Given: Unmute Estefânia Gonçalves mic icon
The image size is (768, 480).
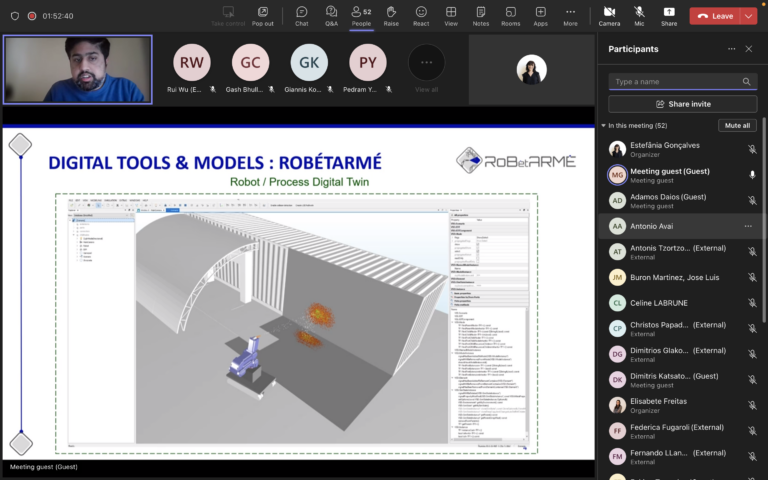Looking at the screenshot, I should point(752,149).
